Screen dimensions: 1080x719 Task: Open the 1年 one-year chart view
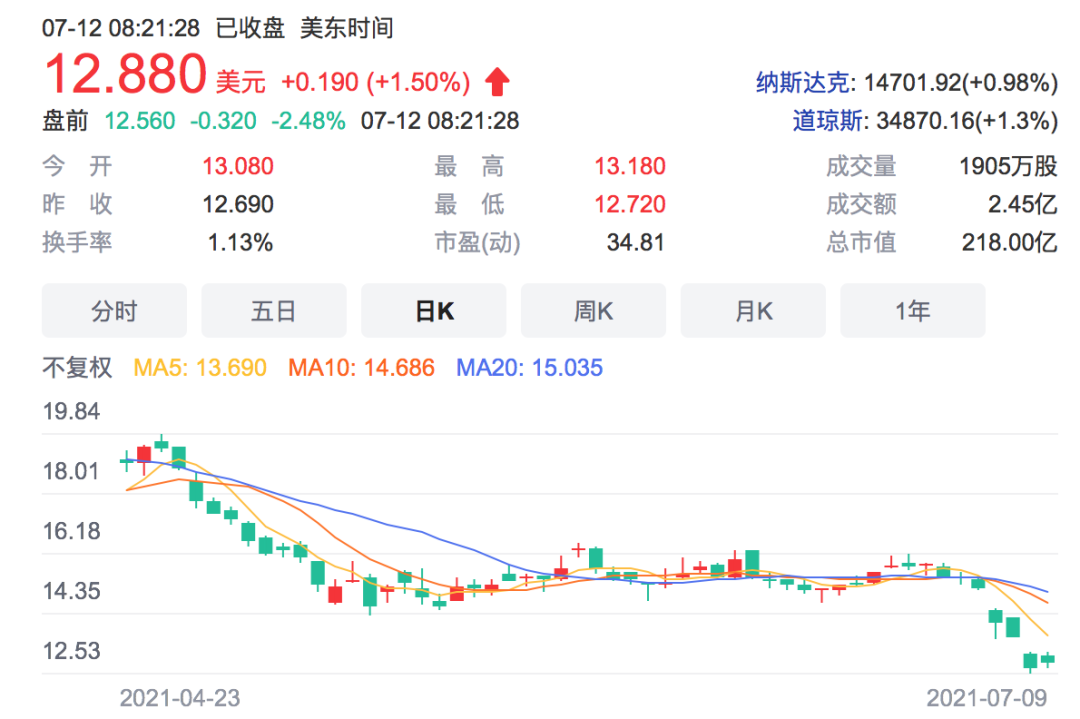[912, 311]
